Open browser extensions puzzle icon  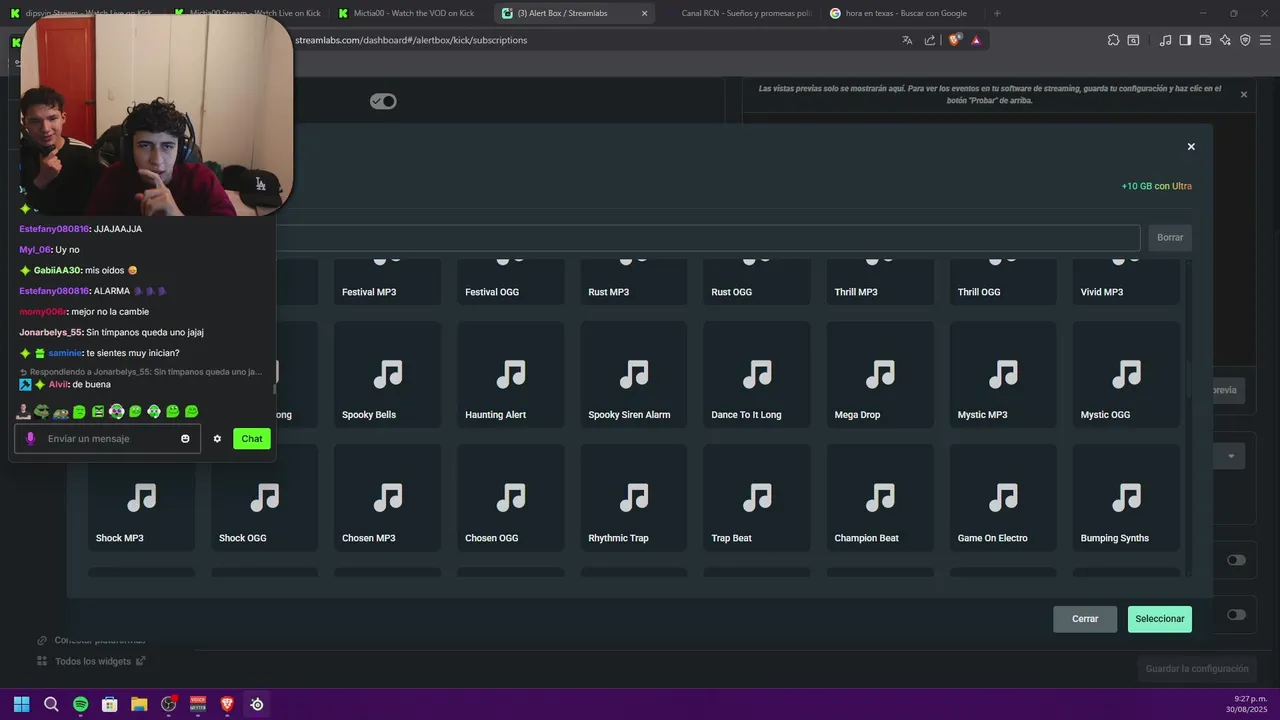[x=1113, y=40]
